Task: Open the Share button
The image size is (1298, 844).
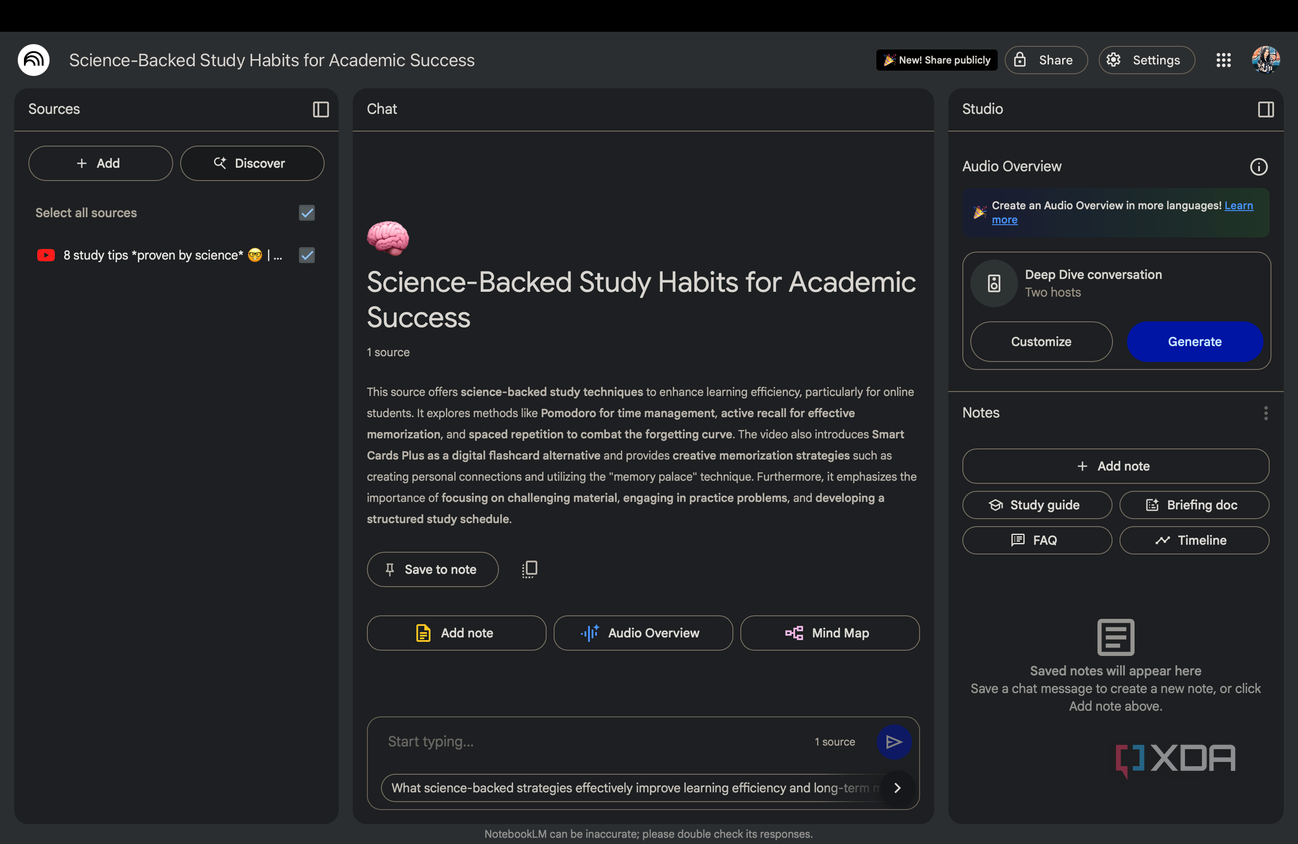Action: point(1046,60)
